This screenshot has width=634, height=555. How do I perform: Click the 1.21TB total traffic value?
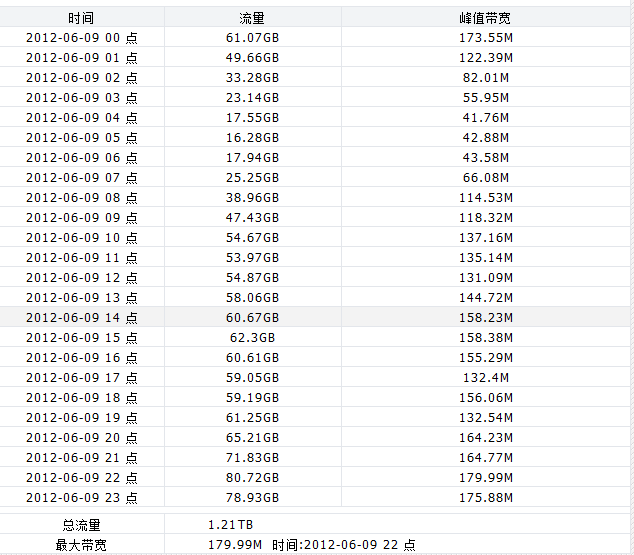point(230,525)
